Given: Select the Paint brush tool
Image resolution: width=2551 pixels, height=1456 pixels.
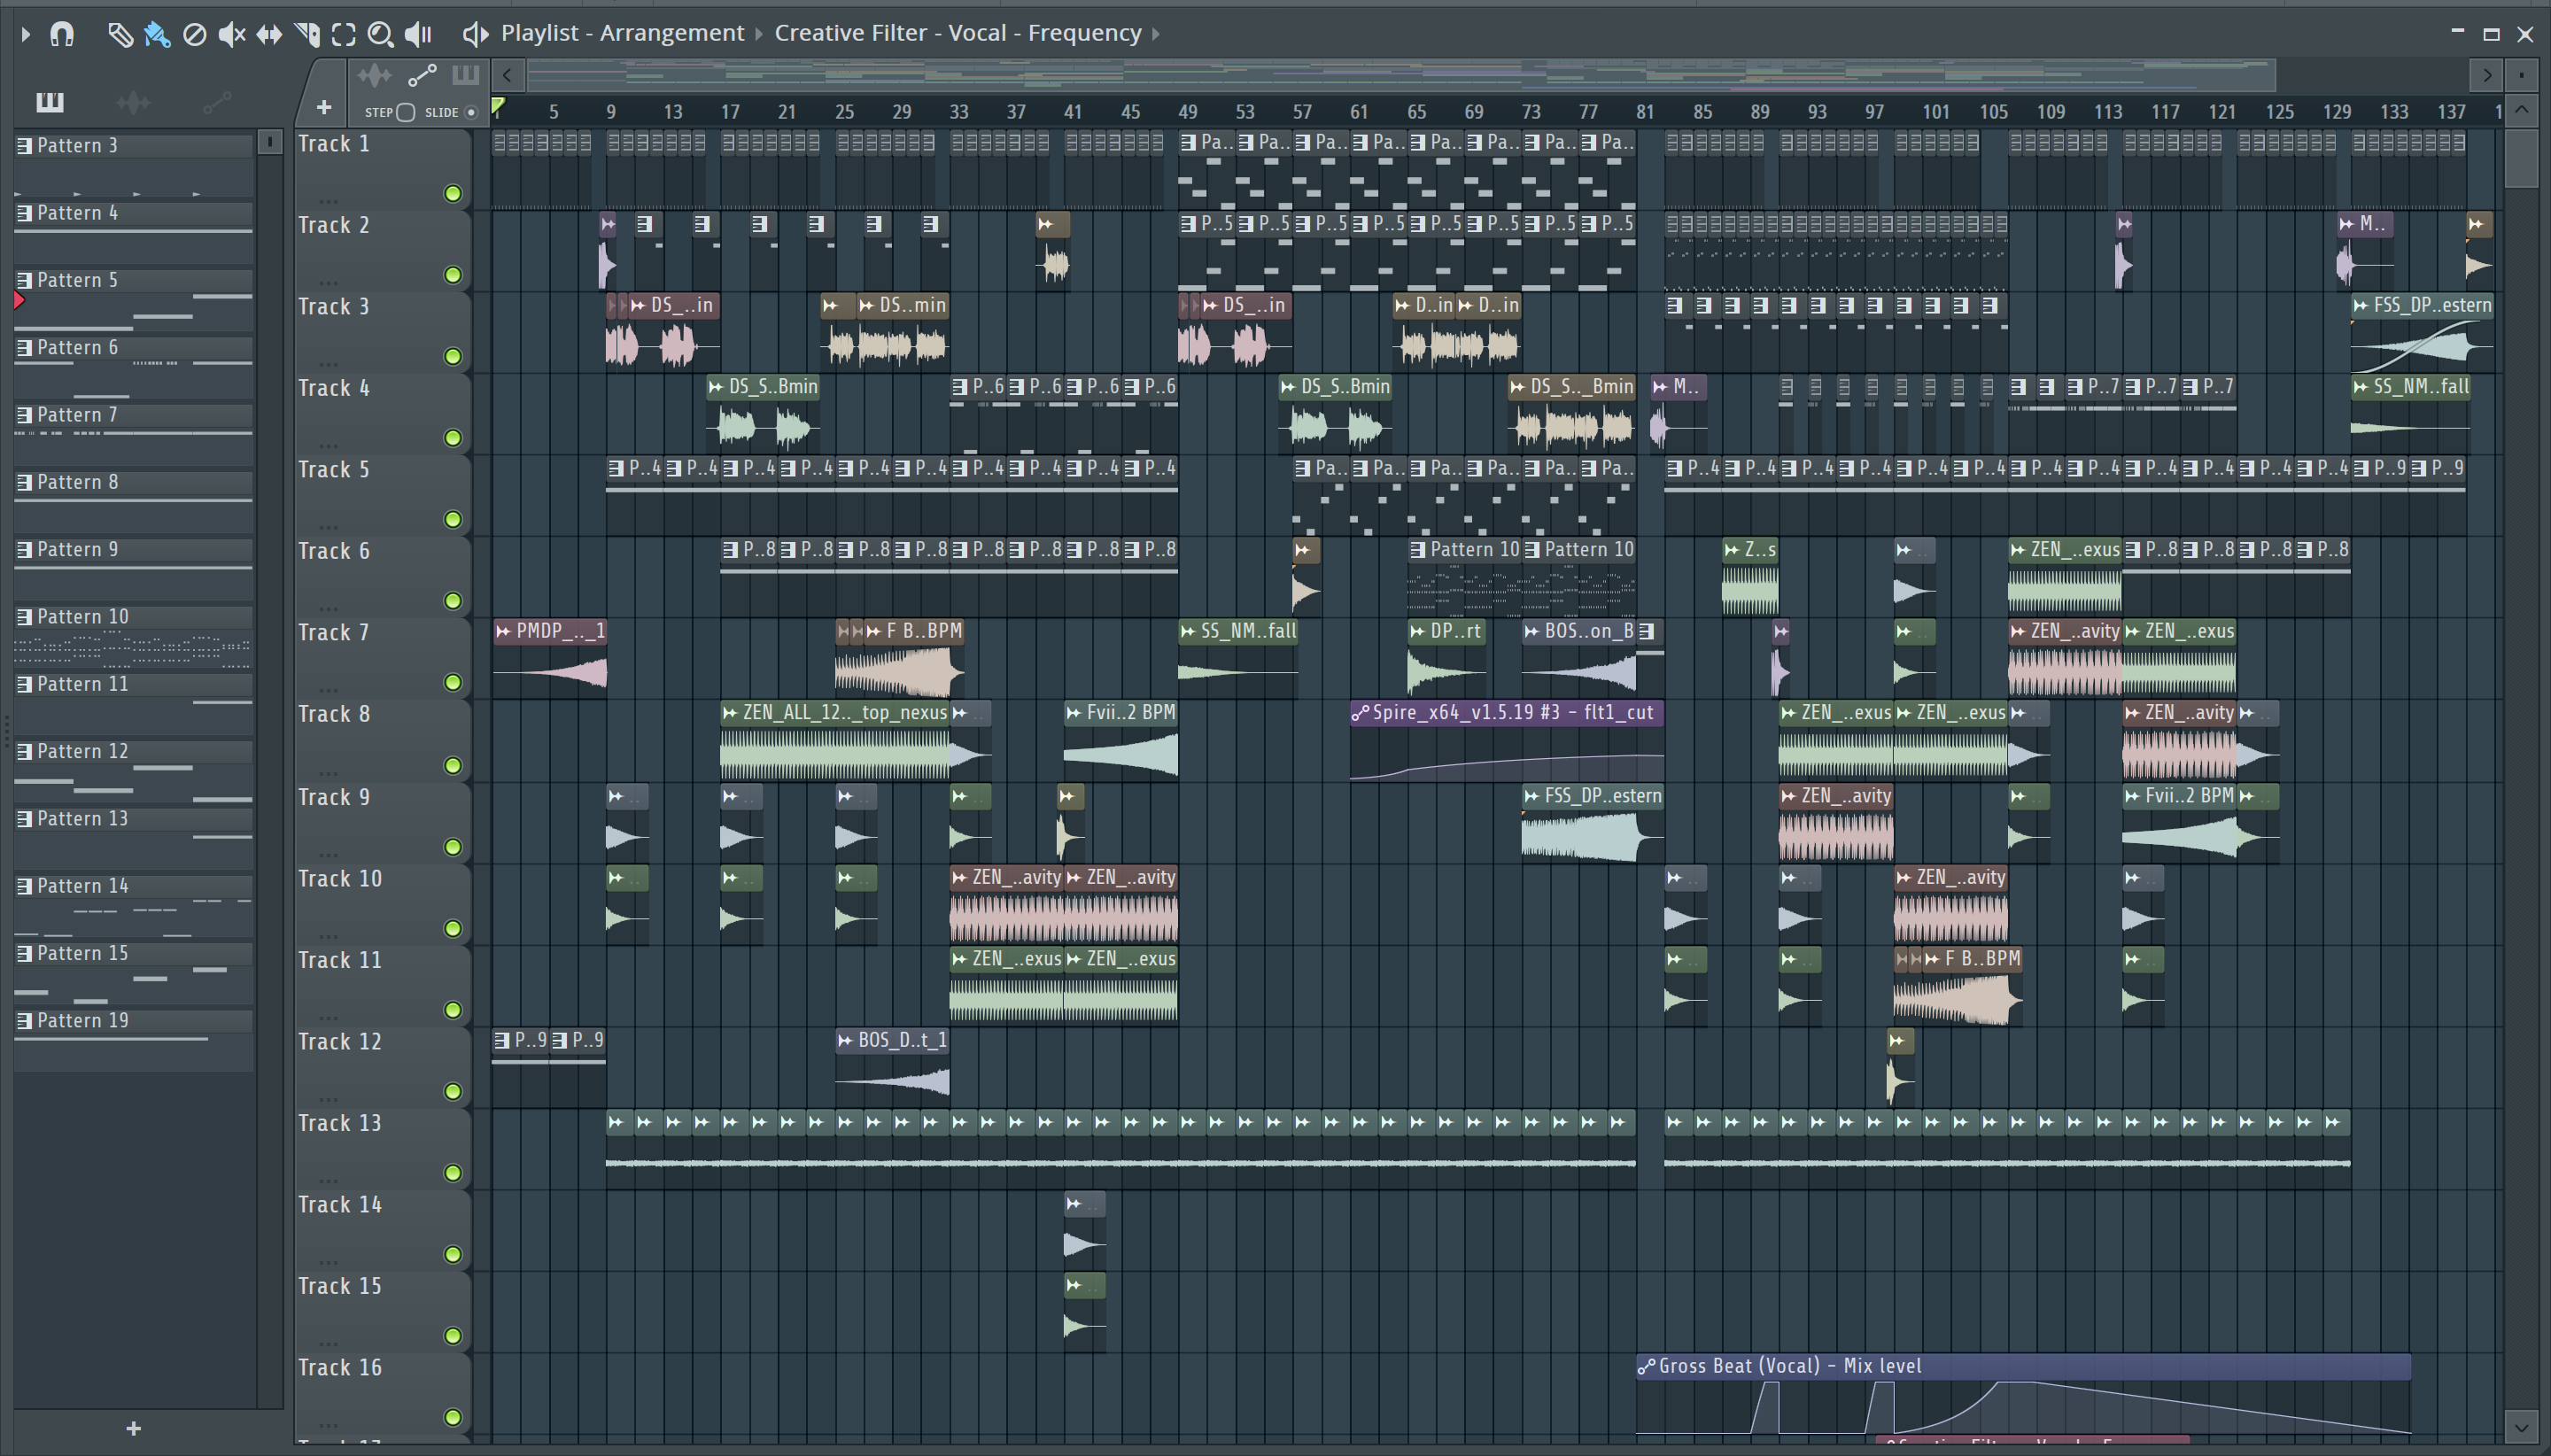Looking at the screenshot, I should click(157, 35).
